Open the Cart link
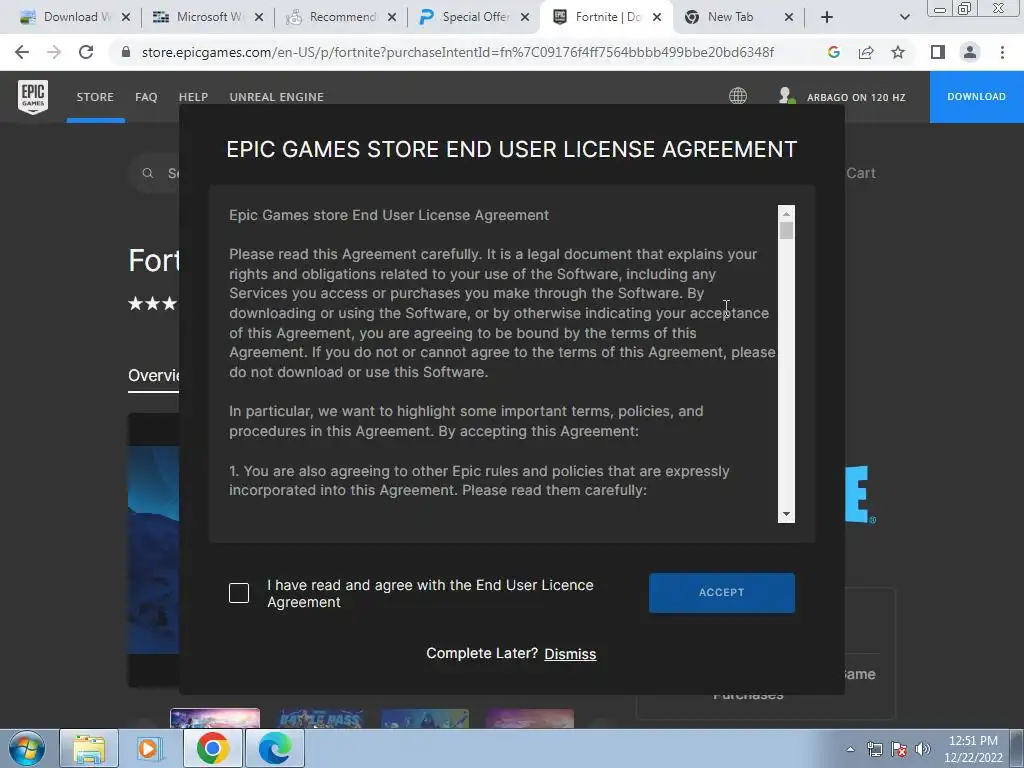The height and width of the screenshot is (768, 1024). pyautogui.click(x=861, y=173)
